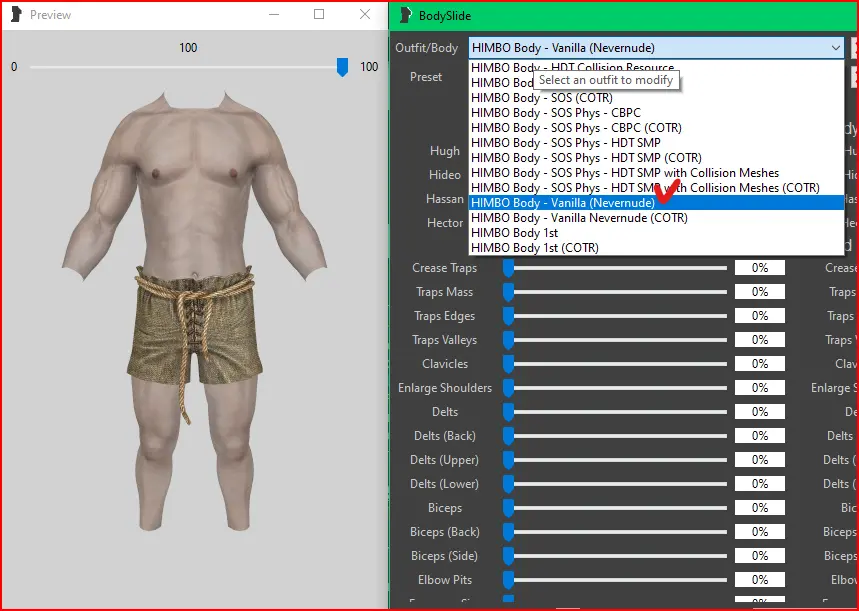Click the Clavicles 0% value field
The width and height of the screenshot is (859, 611).
click(760, 364)
